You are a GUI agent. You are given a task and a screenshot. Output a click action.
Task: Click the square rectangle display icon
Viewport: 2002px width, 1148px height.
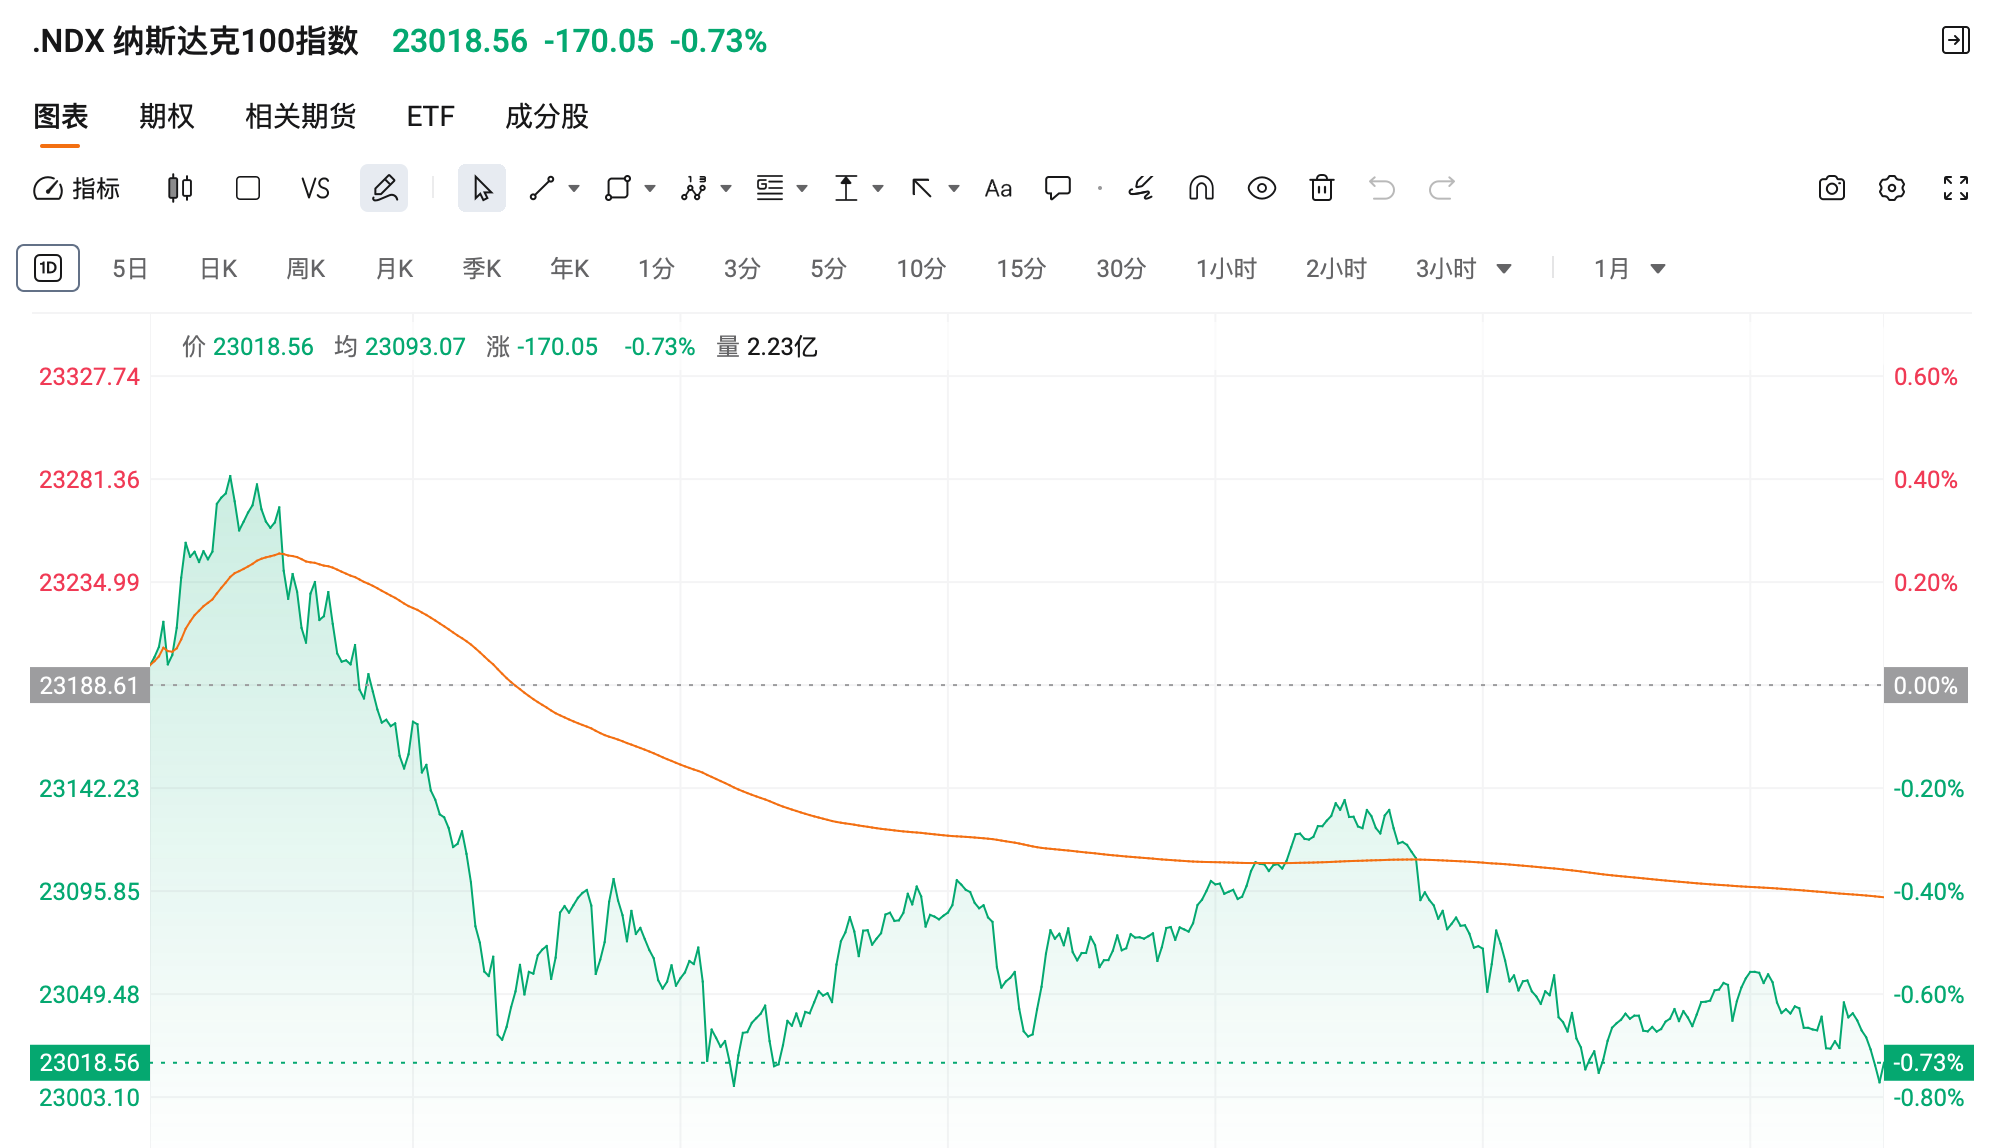pos(248,188)
